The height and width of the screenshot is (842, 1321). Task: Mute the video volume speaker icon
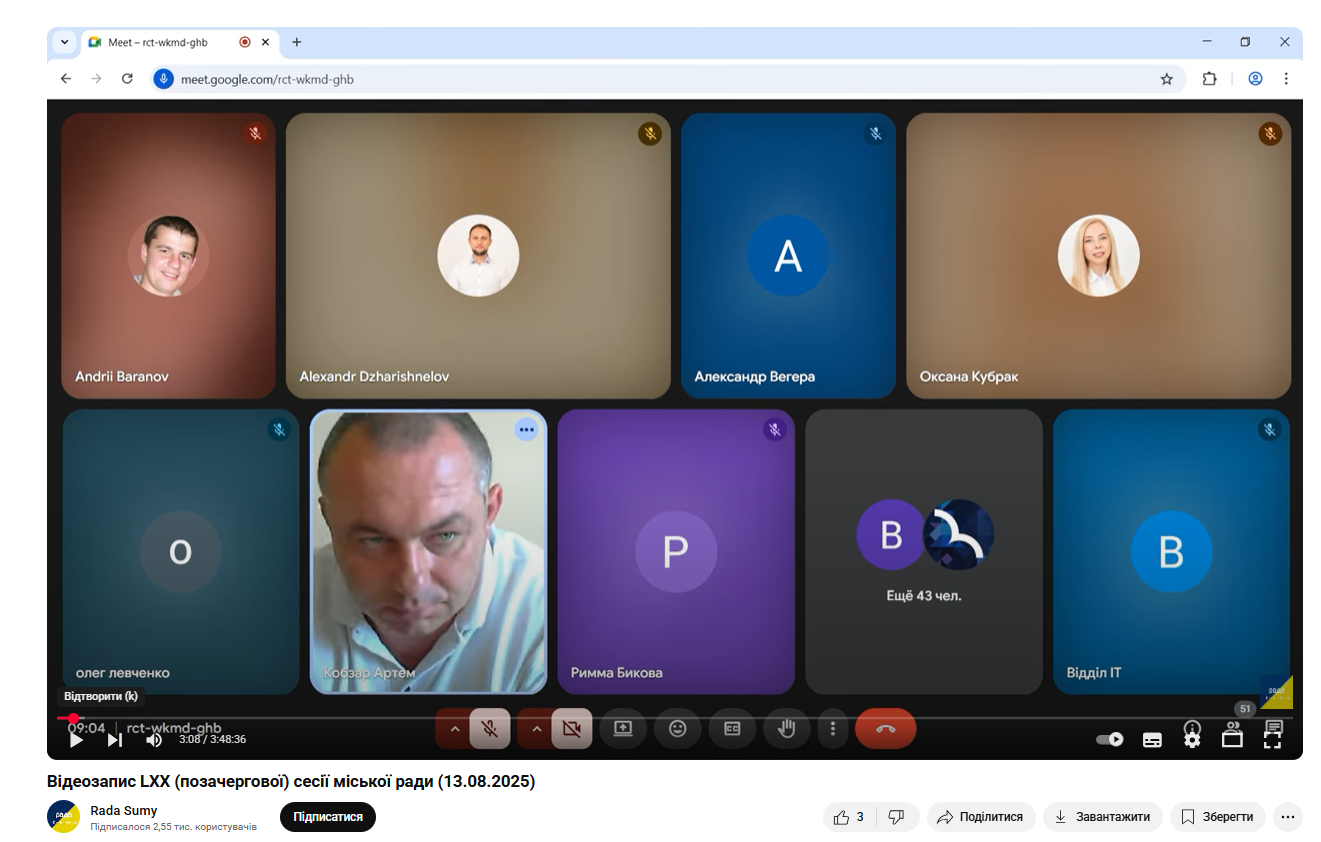pyautogui.click(x=154, y=740)
